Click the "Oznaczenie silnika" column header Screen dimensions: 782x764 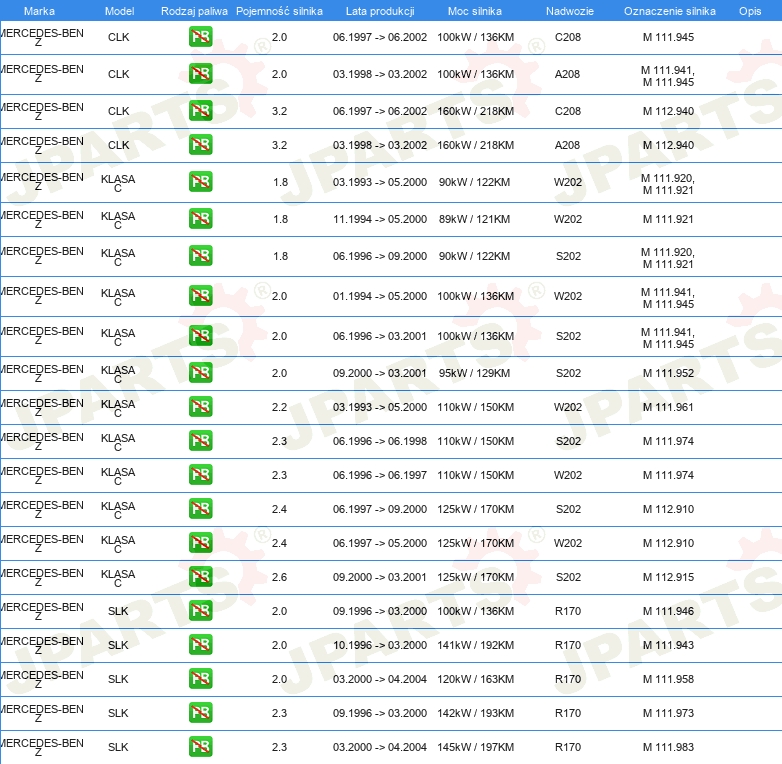669,11
